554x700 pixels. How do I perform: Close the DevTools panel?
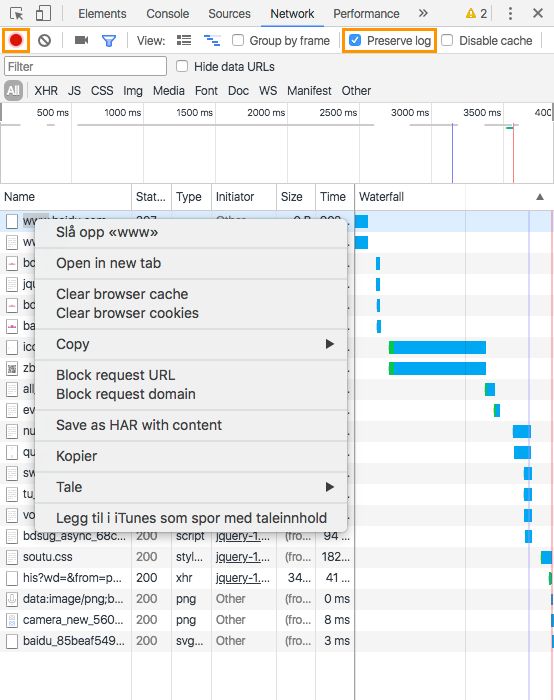point(538,13)
